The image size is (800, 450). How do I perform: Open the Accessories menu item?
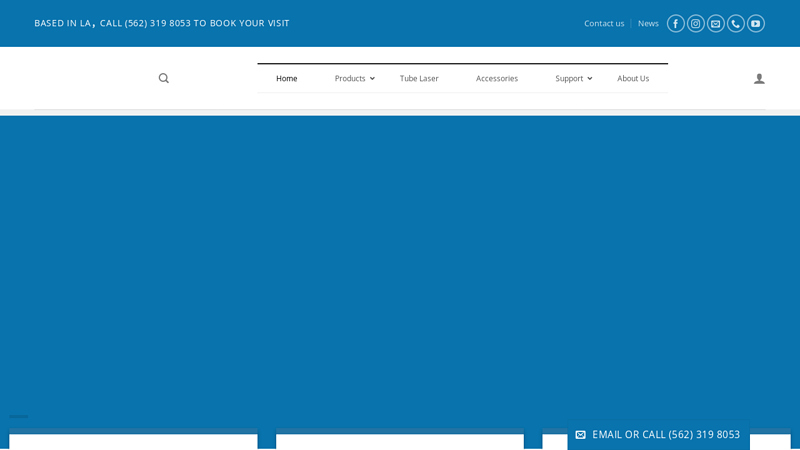click(x=497, y=79)
